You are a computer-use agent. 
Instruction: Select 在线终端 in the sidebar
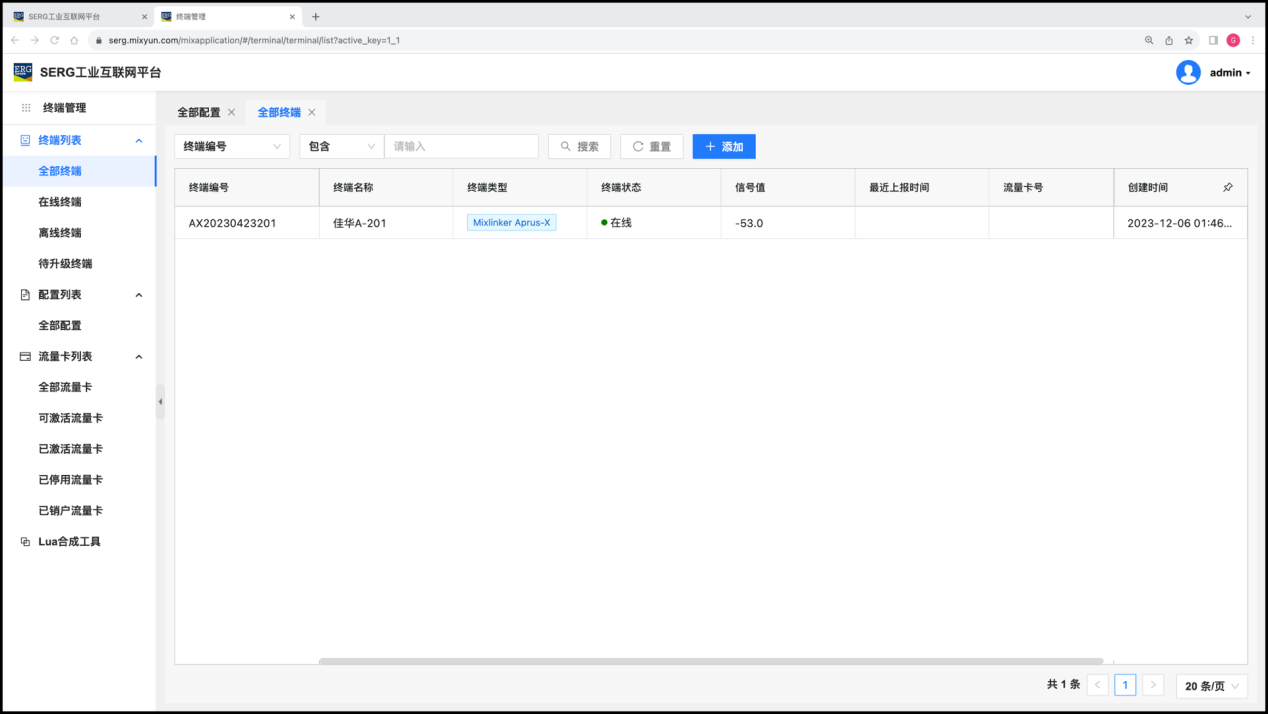point(60,202)
